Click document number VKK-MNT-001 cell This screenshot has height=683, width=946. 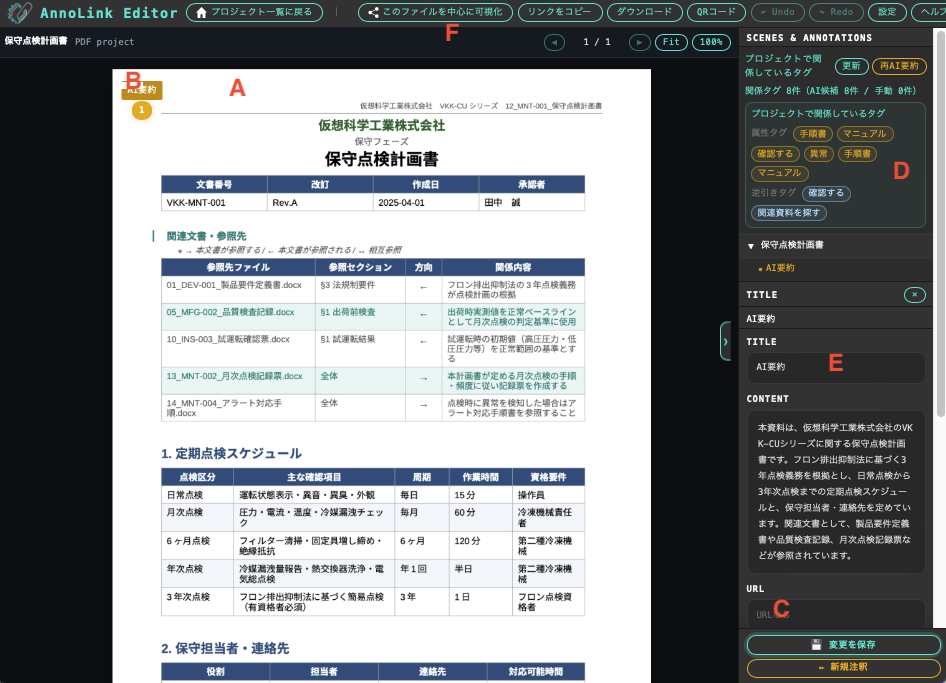214,203
